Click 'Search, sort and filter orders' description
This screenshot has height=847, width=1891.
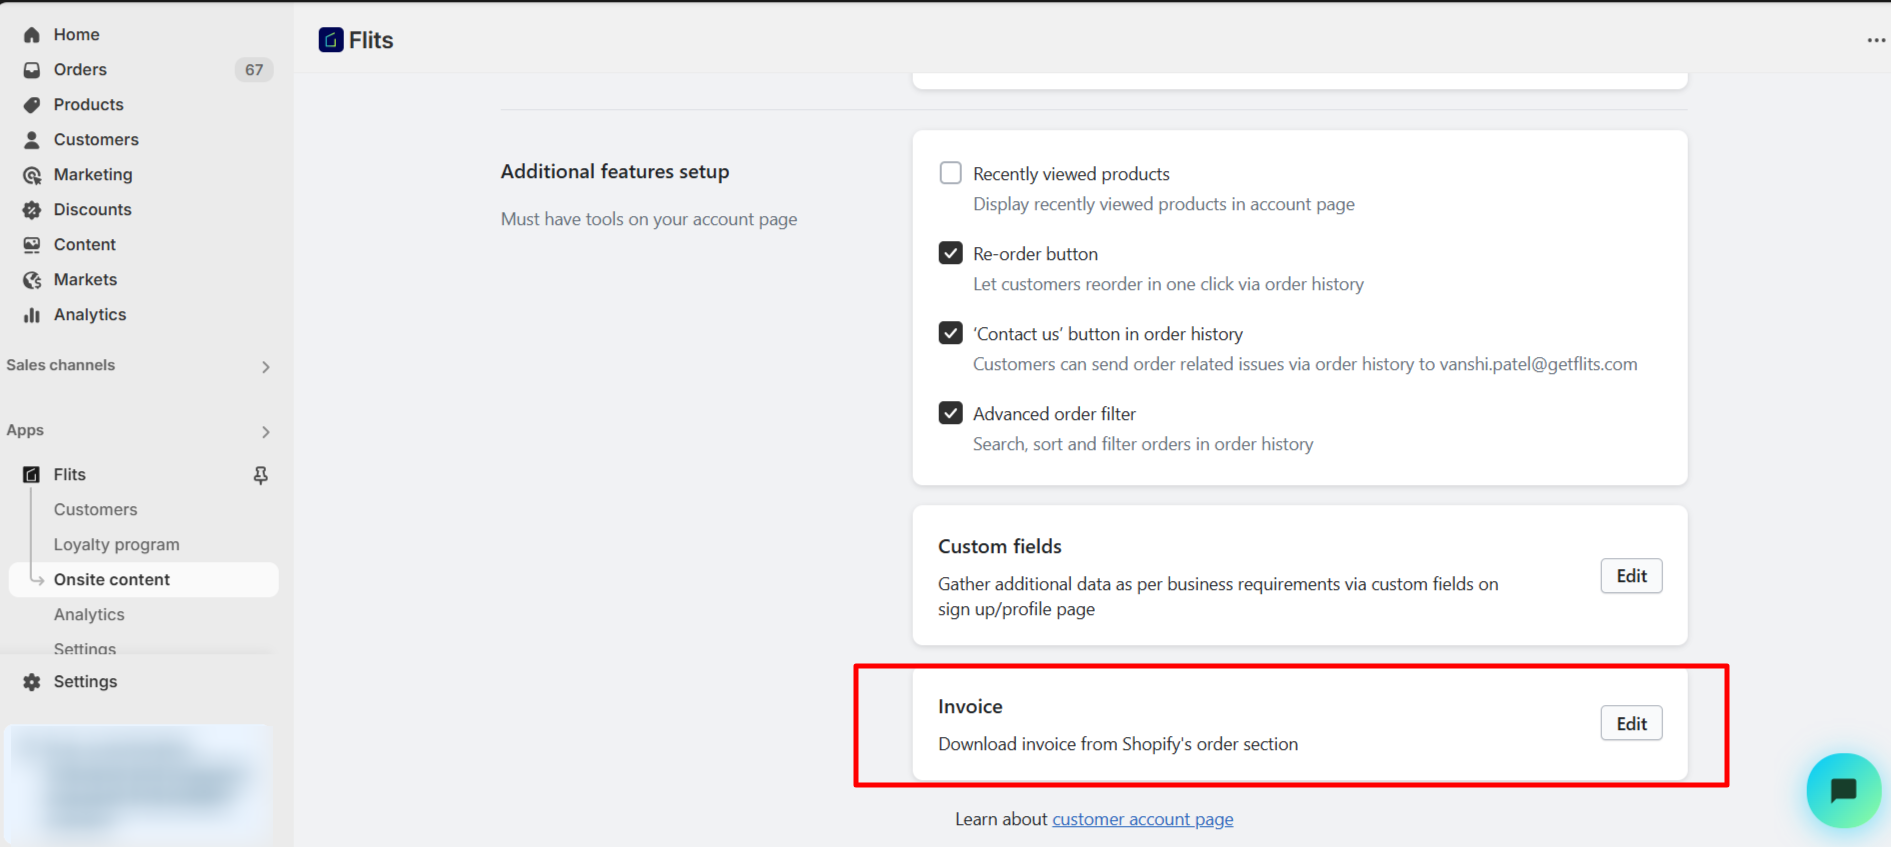point(1143,444)
